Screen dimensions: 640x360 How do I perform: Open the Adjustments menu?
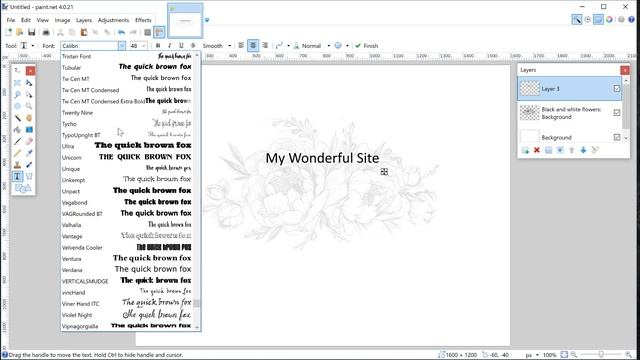point(113,20)
